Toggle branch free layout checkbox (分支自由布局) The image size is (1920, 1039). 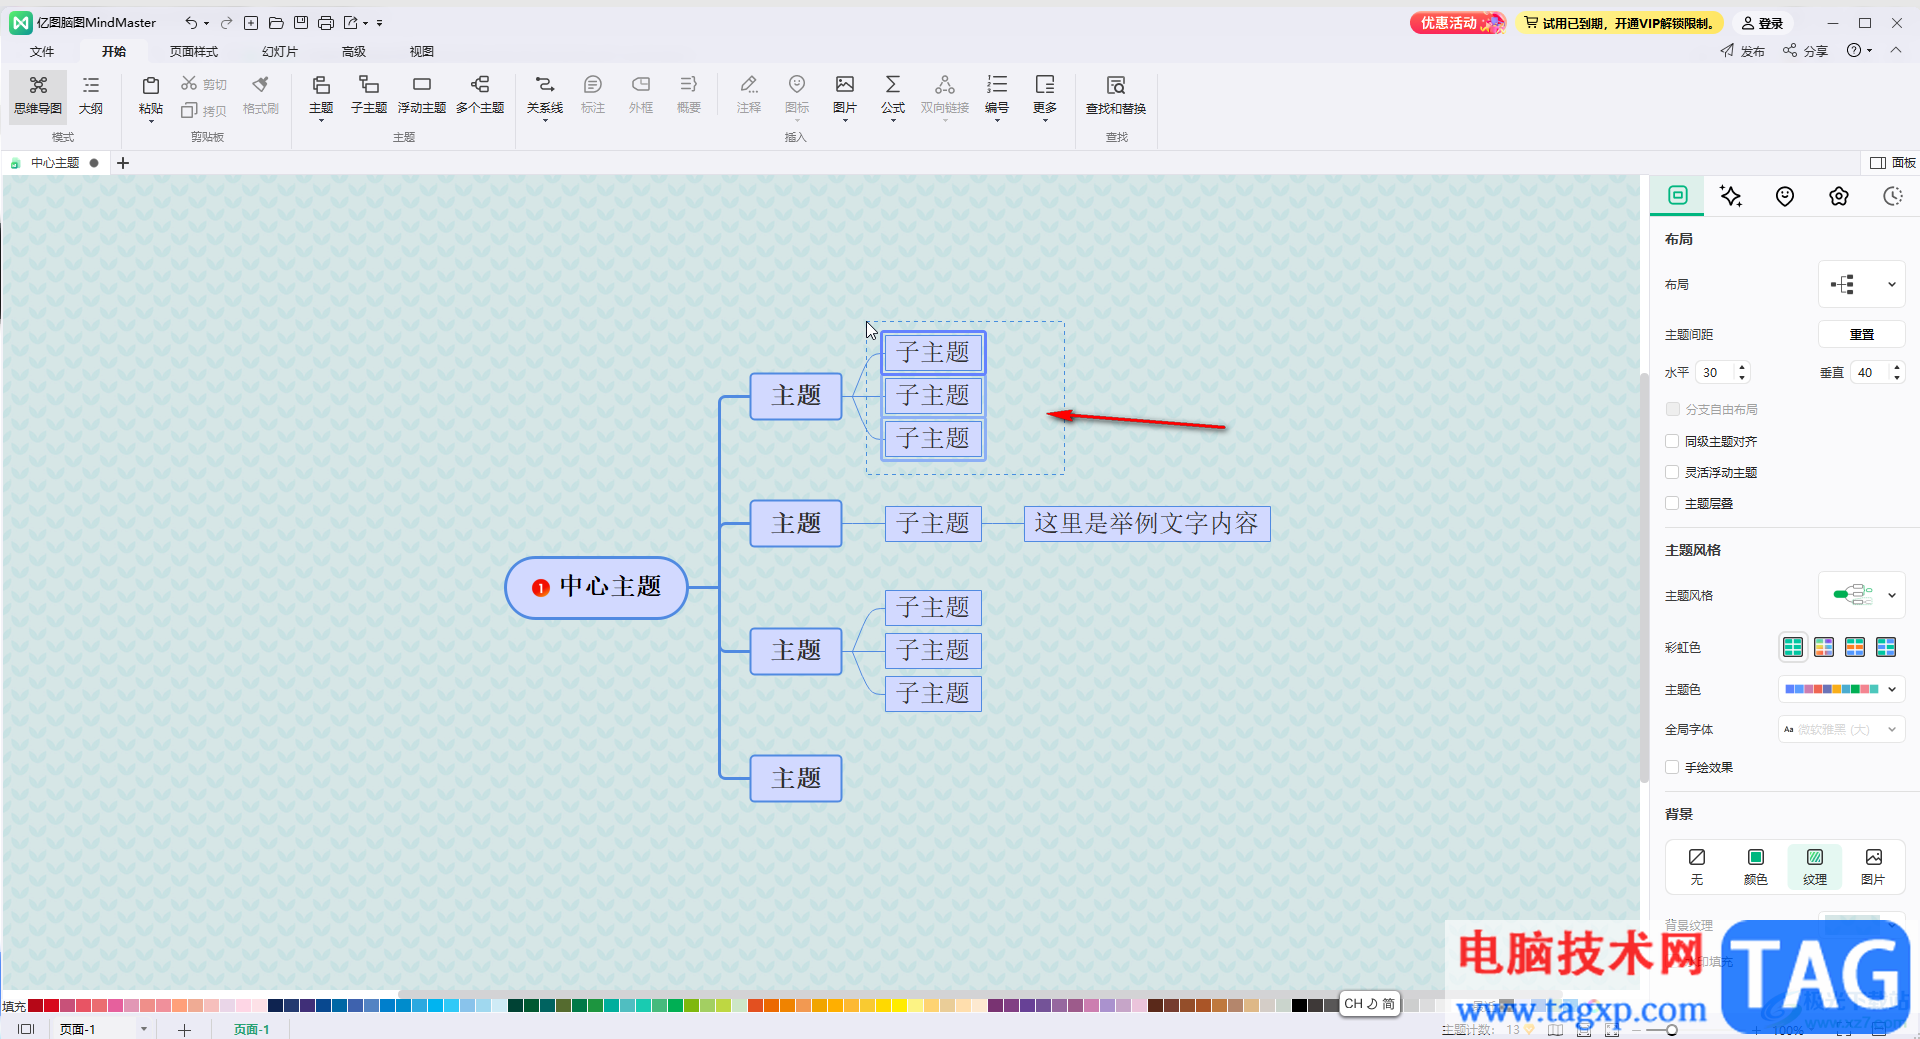click(1672, 409)
